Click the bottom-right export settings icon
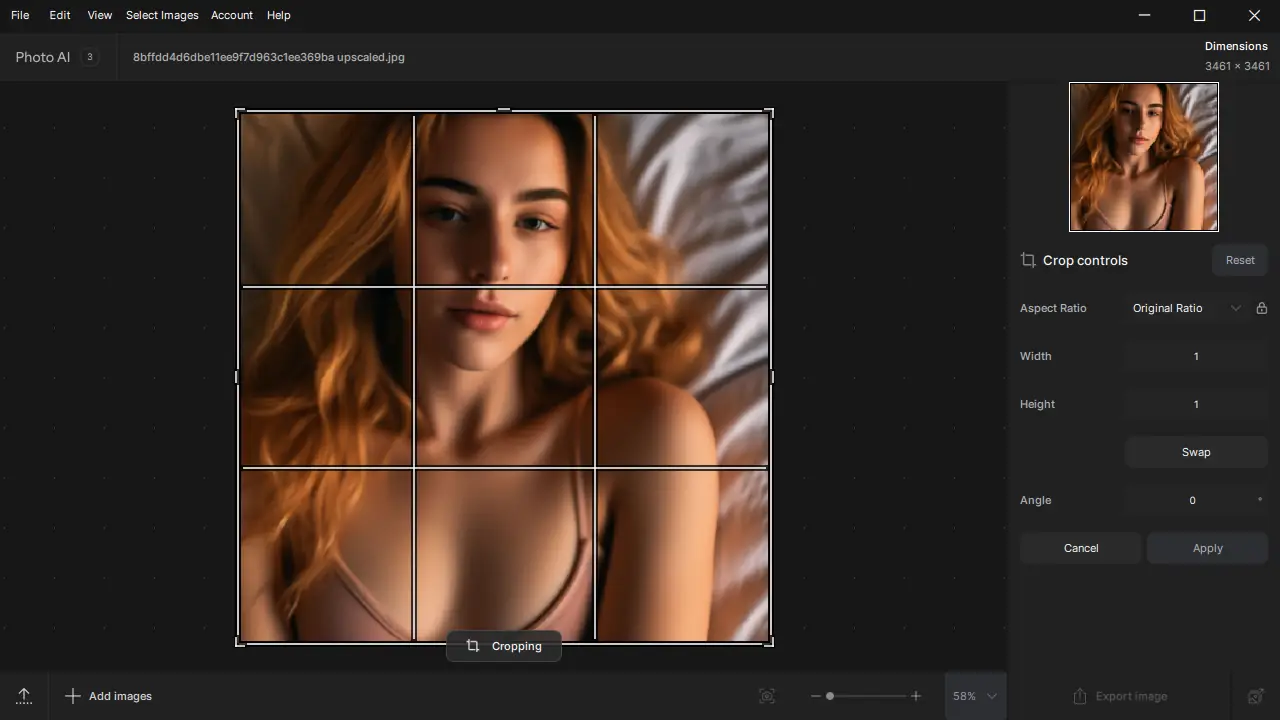Viewport: 1280px width, 720px height. pyautogui.click(x=1256, y=696)
